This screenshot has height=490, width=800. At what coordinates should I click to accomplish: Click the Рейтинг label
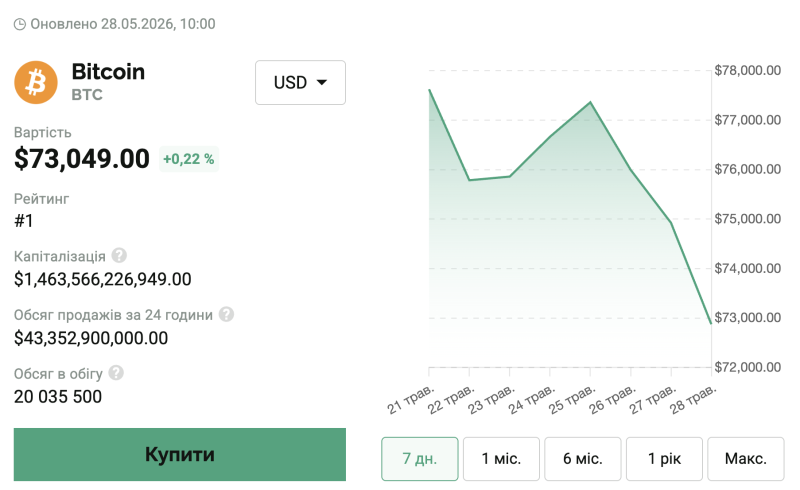41,199
